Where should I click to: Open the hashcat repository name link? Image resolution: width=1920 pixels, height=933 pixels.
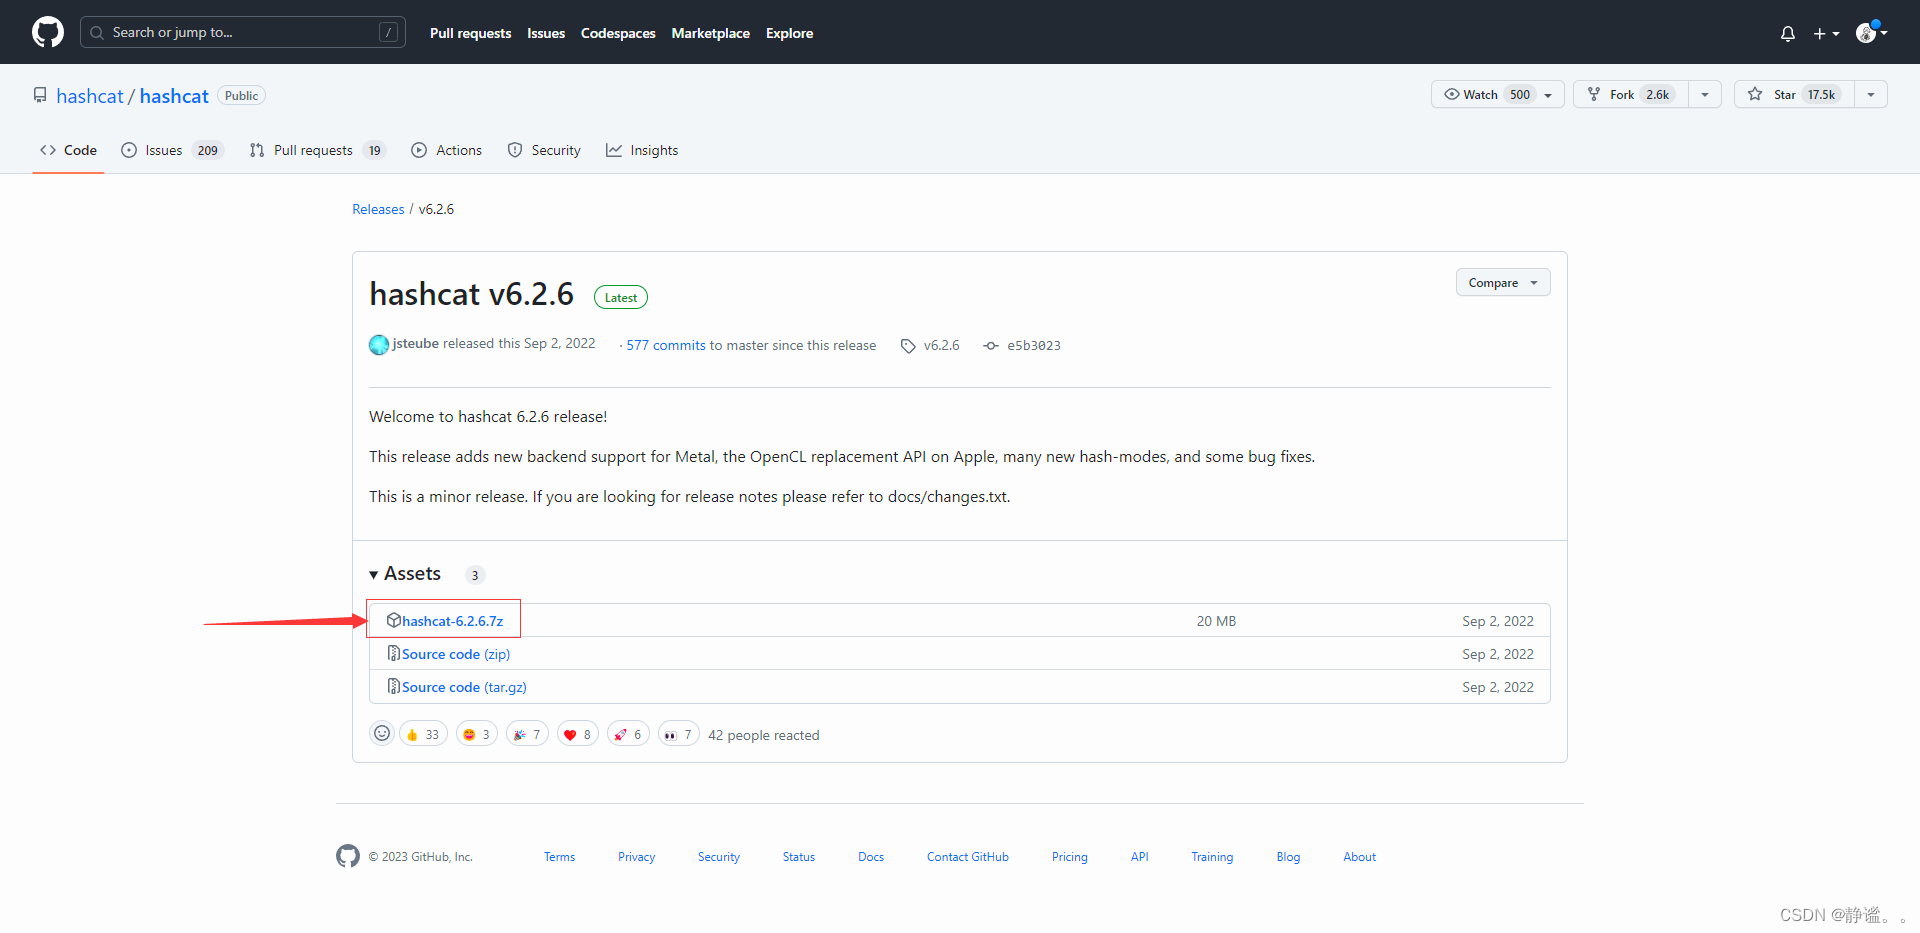coord(174,96)
